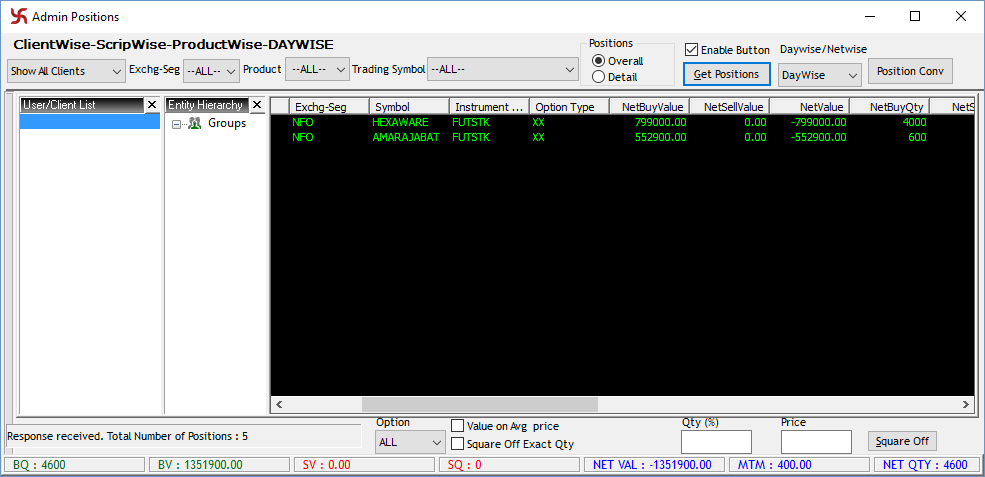The image size is (985, 477).
Task: Click the NetBuyQty column header
Action: pyautogui.click(x=890, y=107)
